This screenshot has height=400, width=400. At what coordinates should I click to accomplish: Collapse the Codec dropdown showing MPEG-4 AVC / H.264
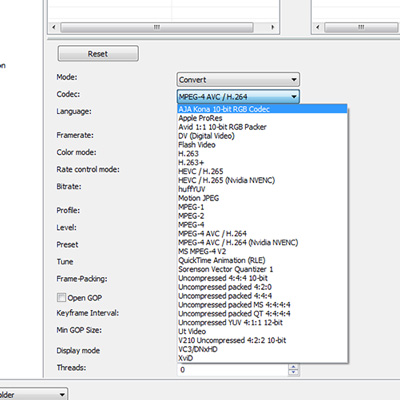coord(238,97)
